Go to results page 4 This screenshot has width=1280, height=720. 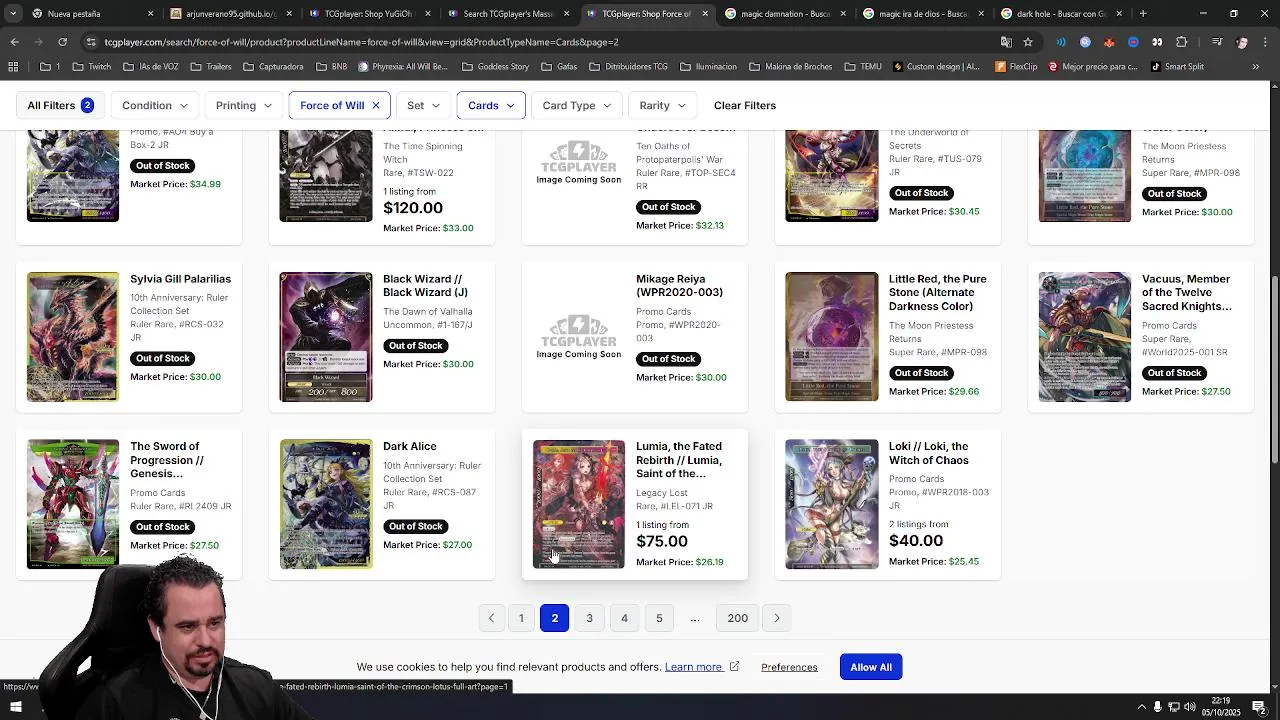624,618
